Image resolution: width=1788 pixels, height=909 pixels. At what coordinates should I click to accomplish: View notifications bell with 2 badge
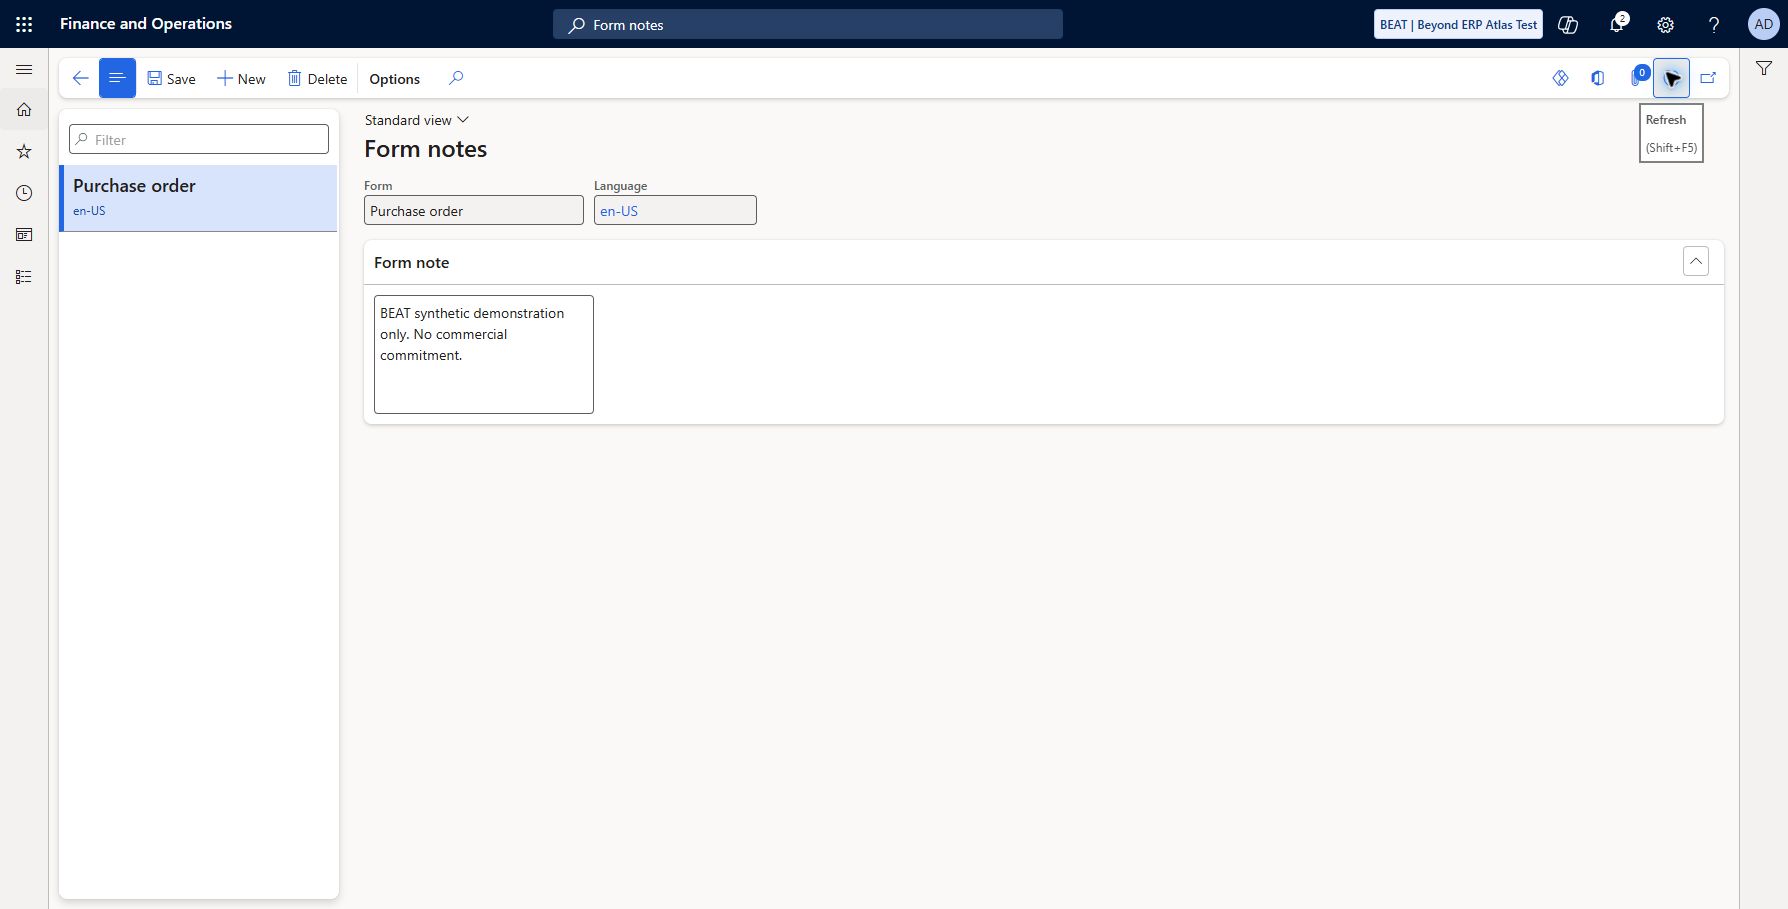pyautogui.click(x=1617, y=24)
